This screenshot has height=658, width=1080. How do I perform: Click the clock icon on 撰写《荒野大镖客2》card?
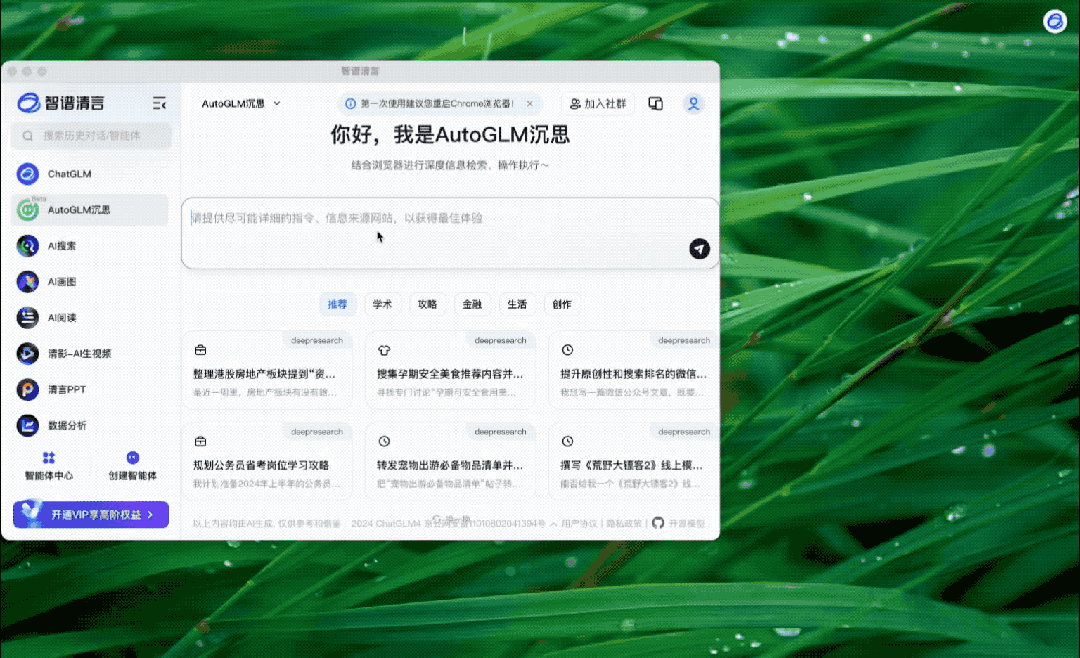pos(567,441)
